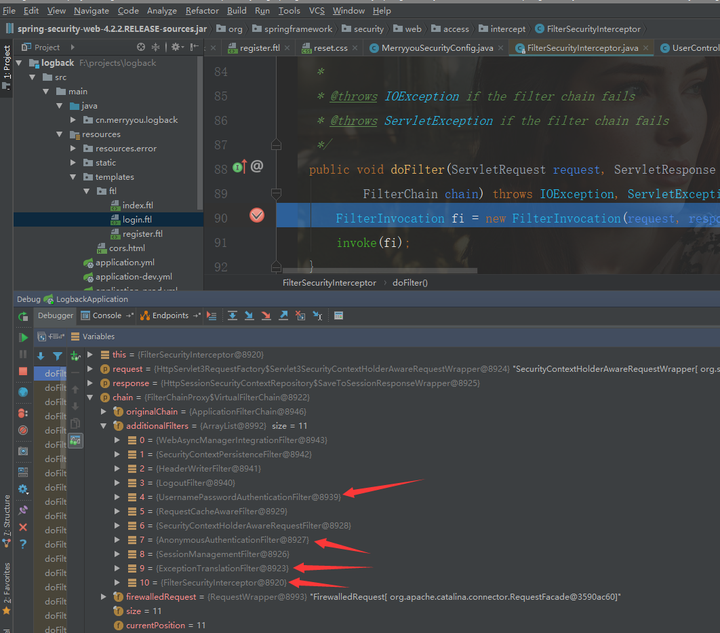The width and height of the screenshot is (720, 633).
Task: Open the Refactor menu
Action: tap(201, 11)
